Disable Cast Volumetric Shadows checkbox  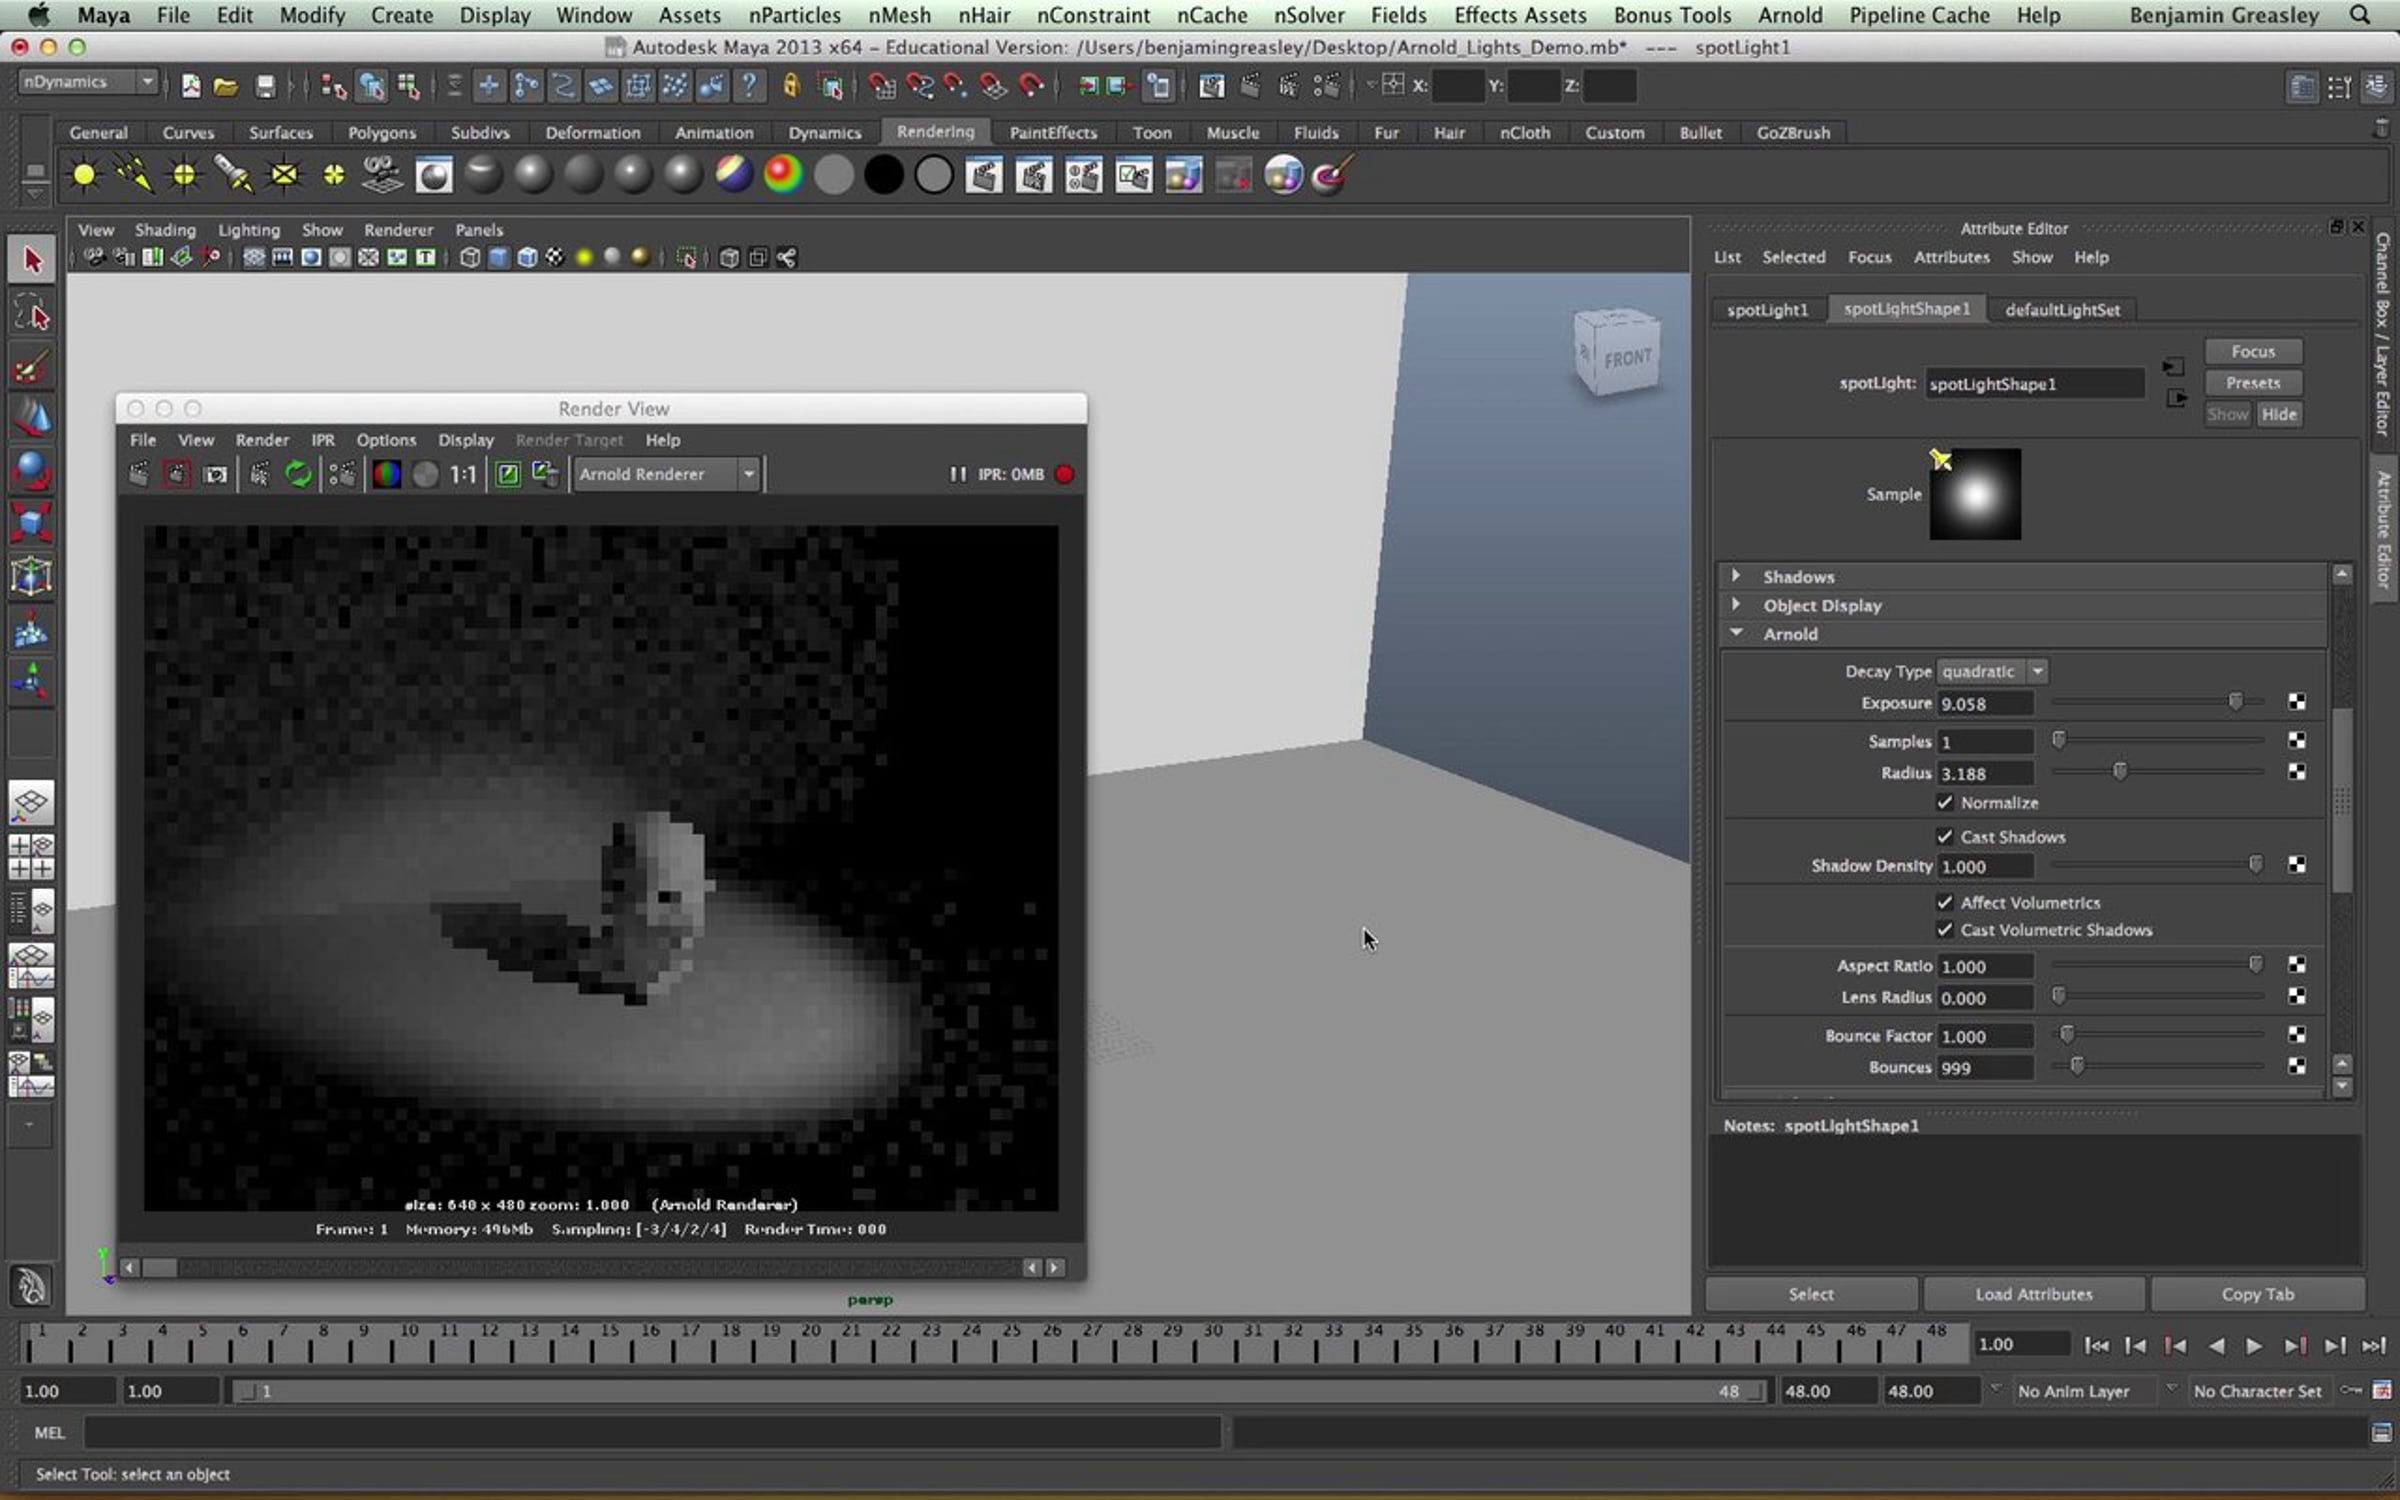click(1945, 929)
